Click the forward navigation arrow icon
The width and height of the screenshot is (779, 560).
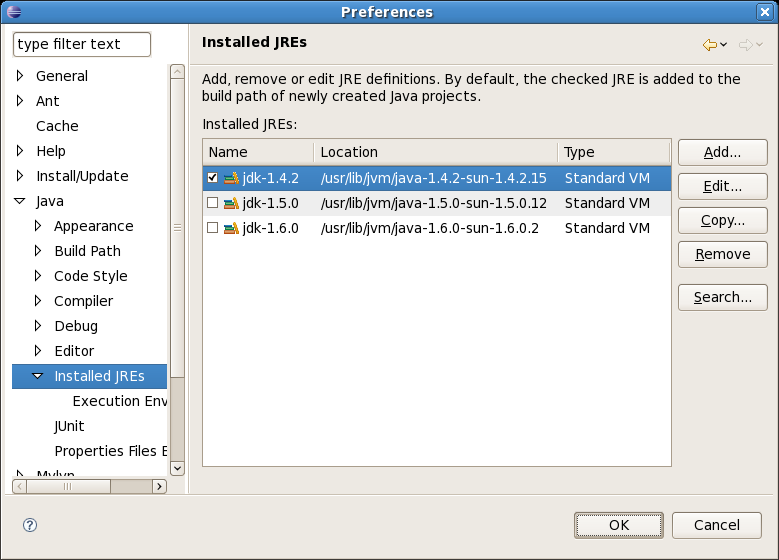tap(745, 45)
